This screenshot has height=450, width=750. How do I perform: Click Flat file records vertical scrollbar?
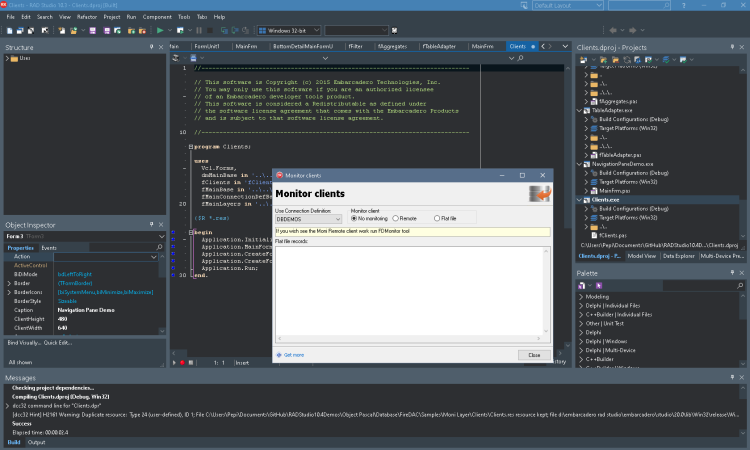(546, 291)
